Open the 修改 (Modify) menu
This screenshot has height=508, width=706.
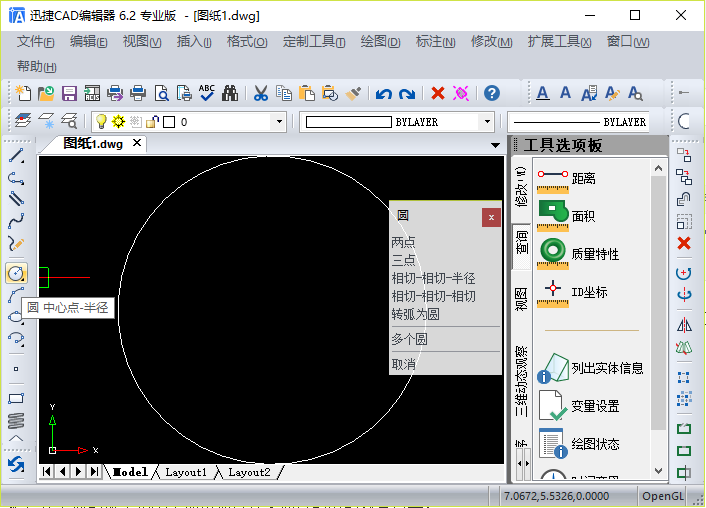click(x=491, y=41)
